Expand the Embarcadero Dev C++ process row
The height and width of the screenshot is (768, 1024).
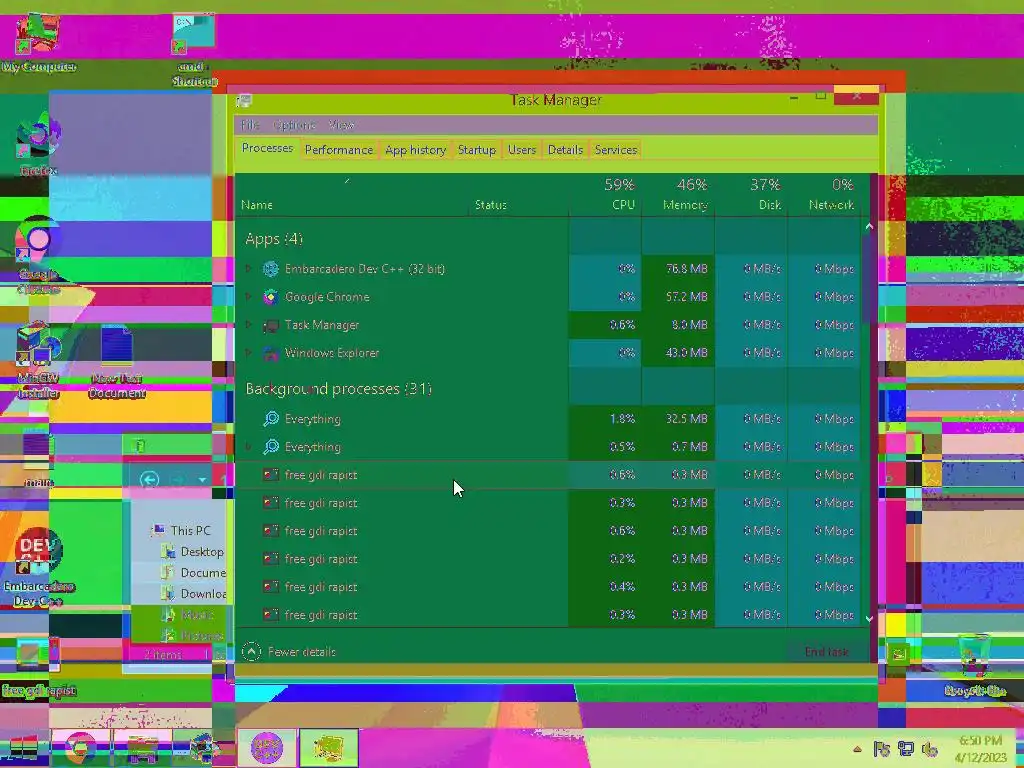click(x=248, y=268)
